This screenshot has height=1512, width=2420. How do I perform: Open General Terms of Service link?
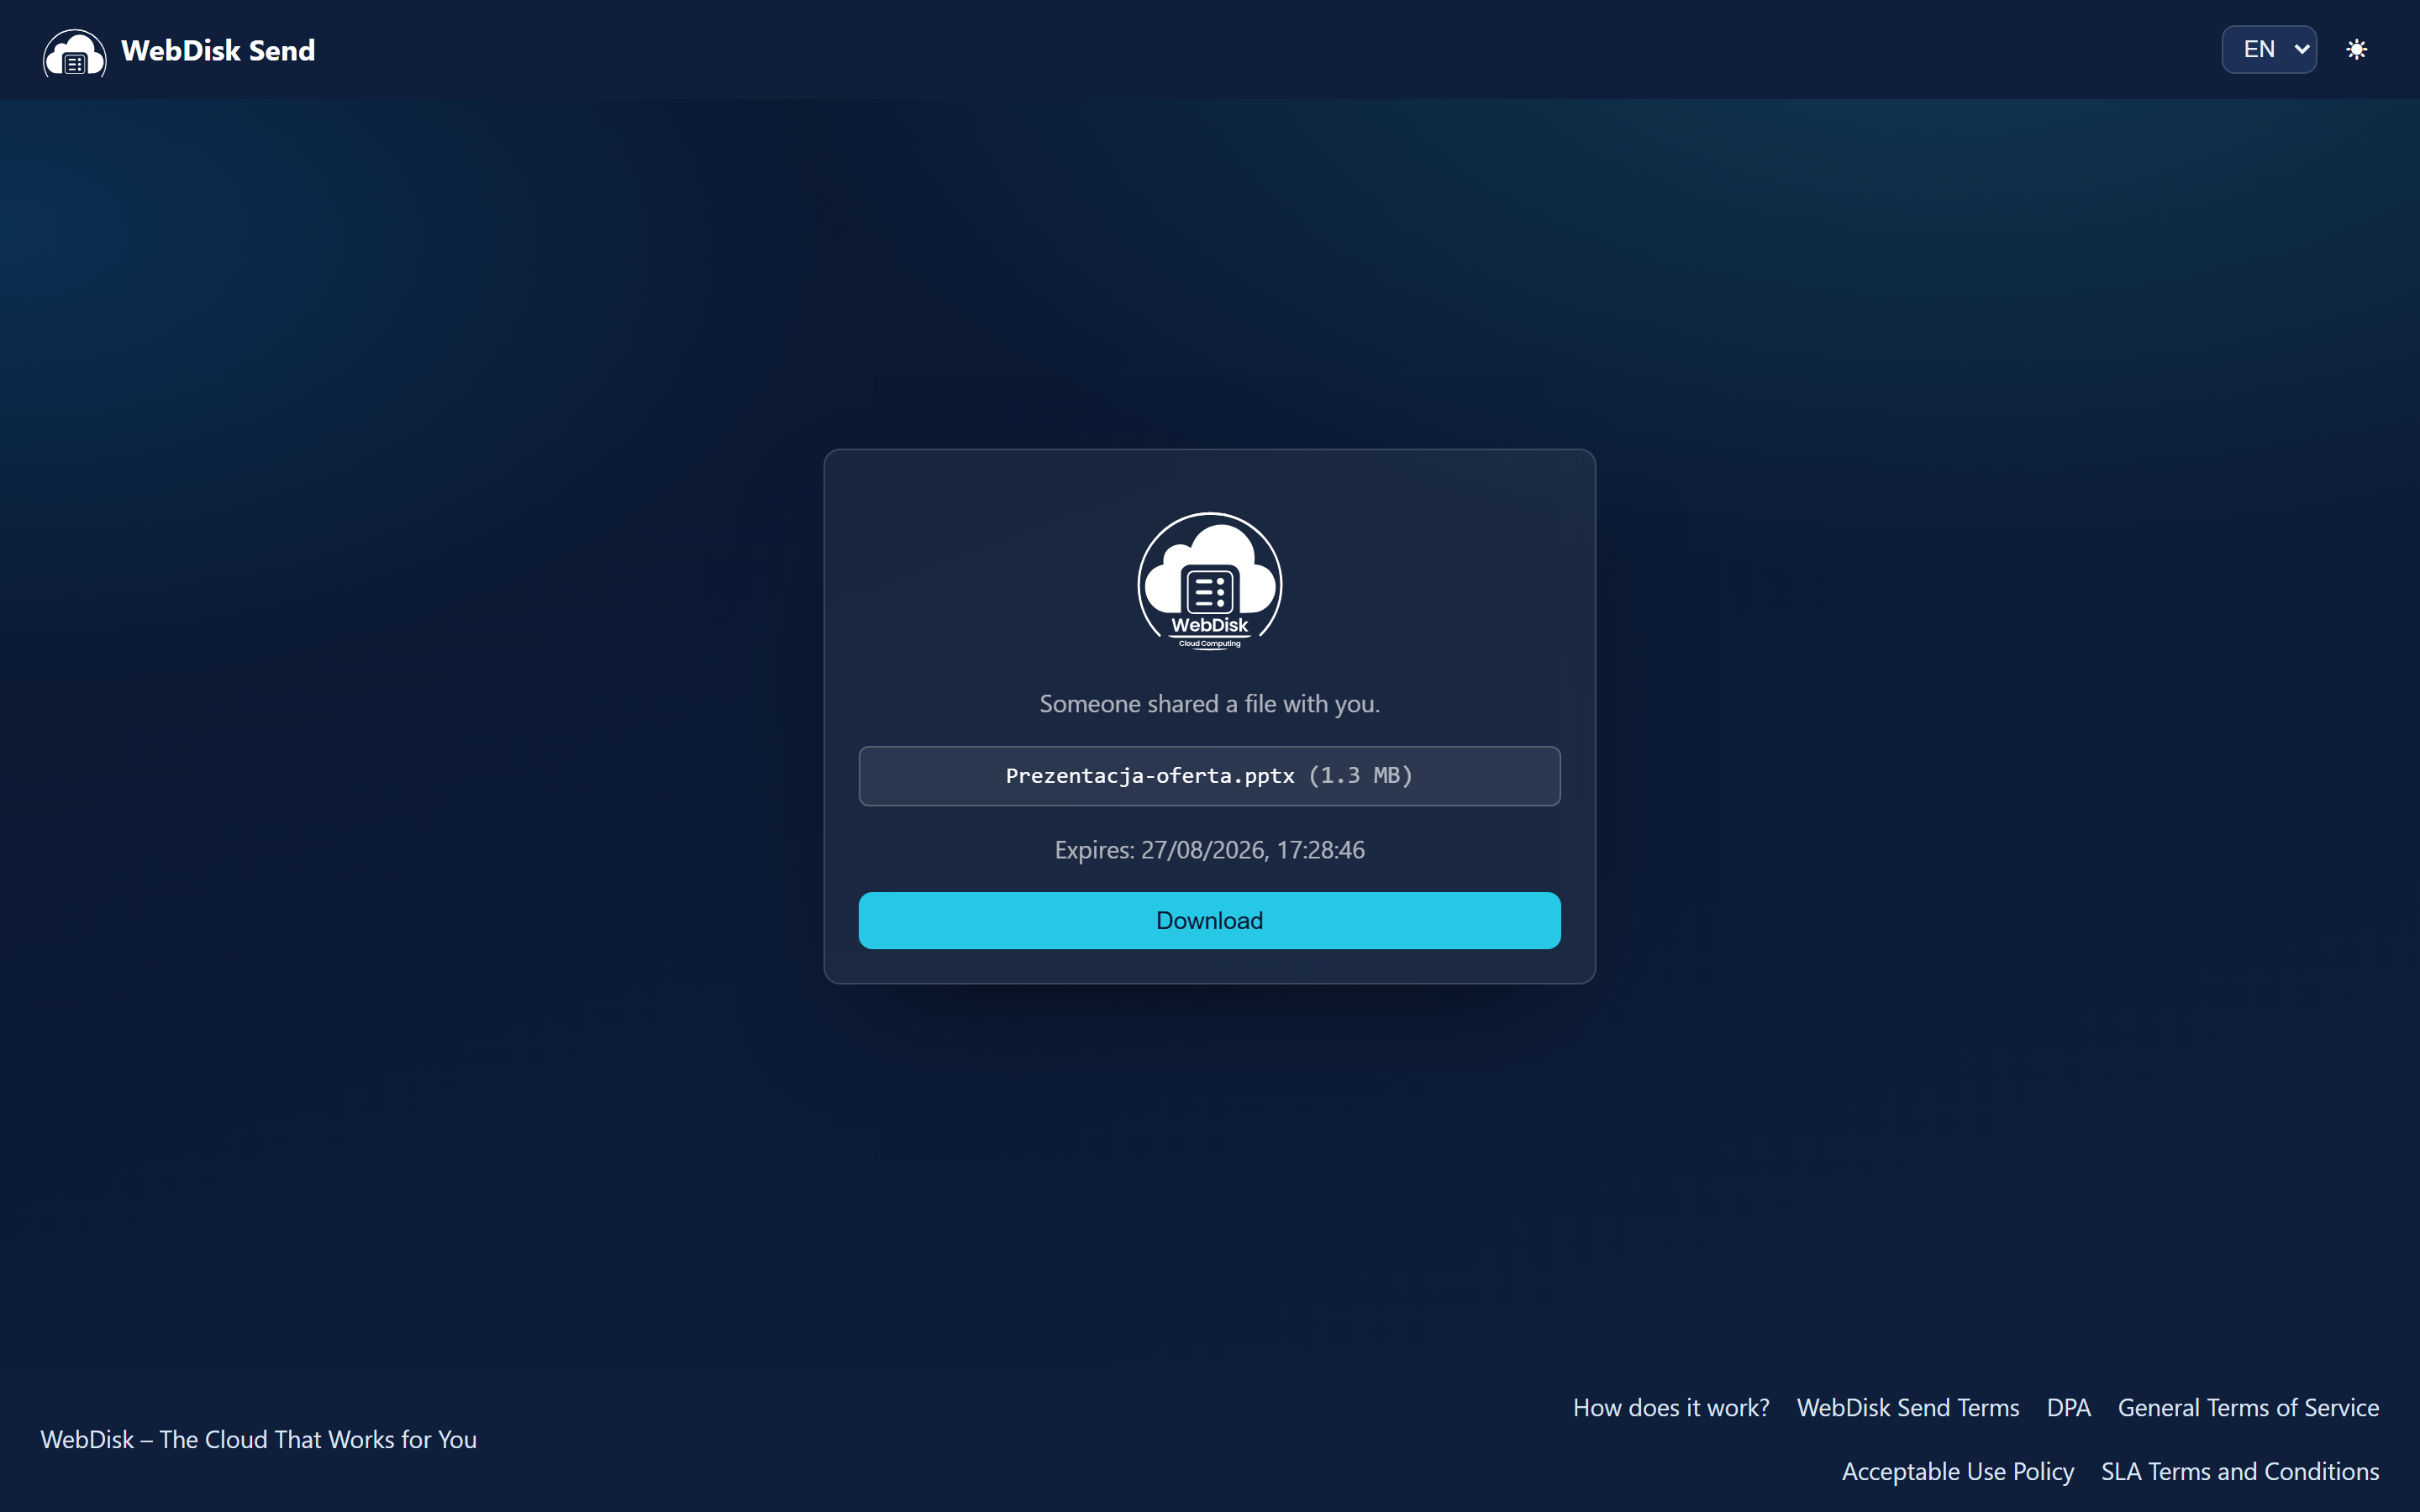pos(2248,1407)
